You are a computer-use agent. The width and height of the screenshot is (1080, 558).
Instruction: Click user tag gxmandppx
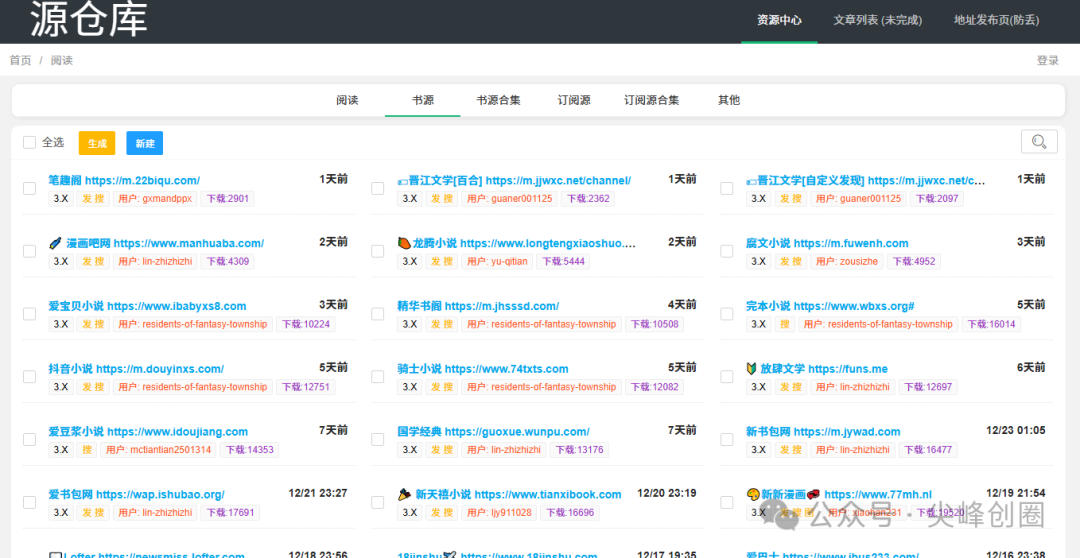(155, 199)
